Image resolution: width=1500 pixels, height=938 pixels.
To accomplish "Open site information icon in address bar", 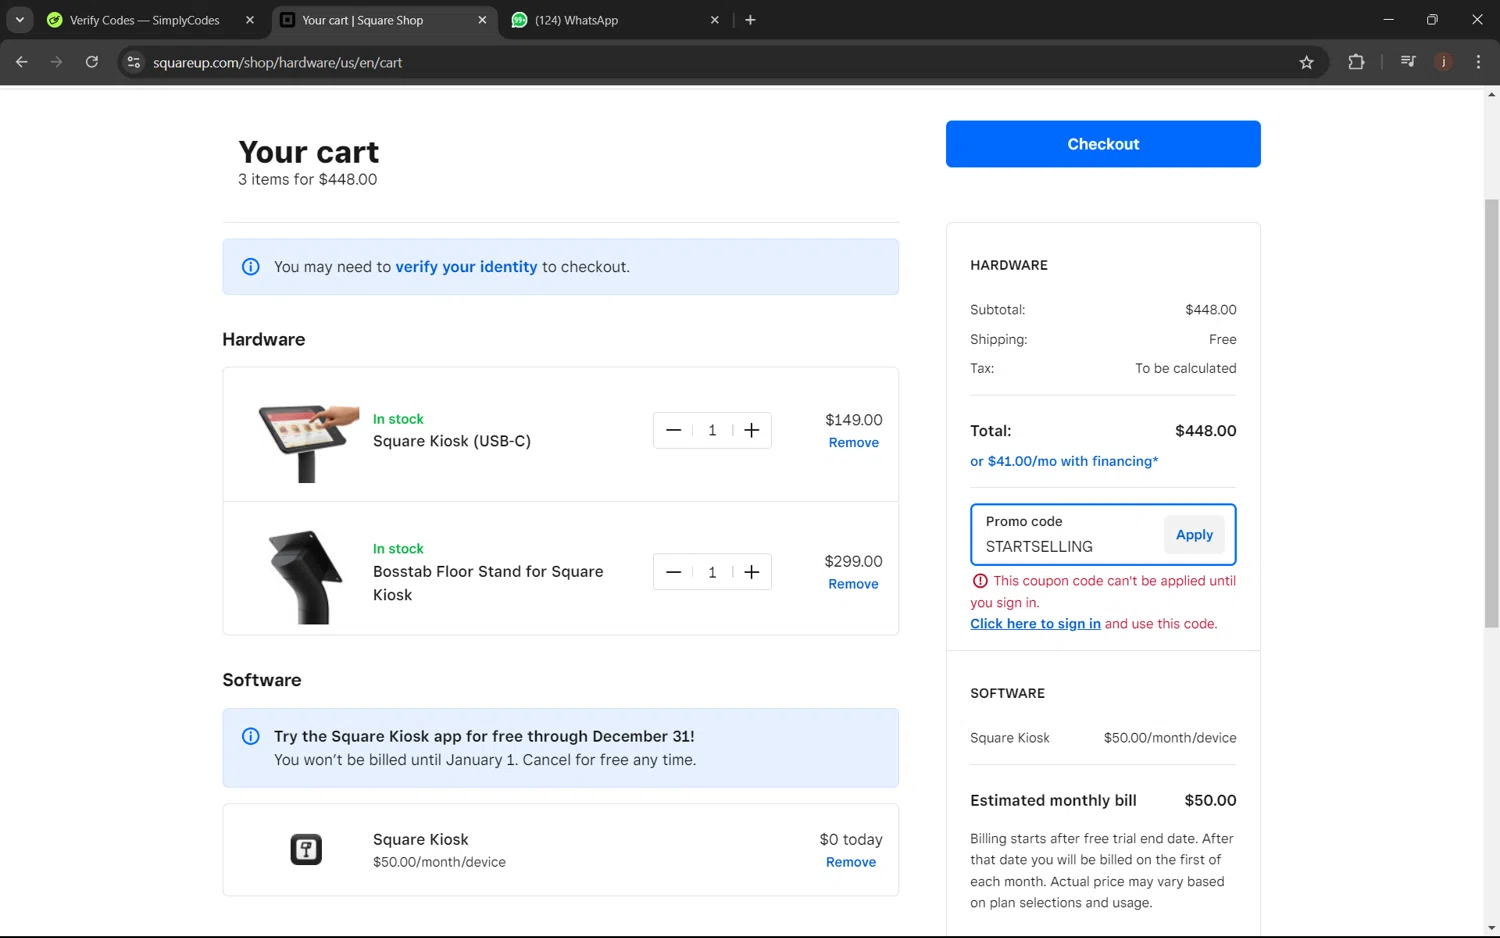I will click(133, 62).
